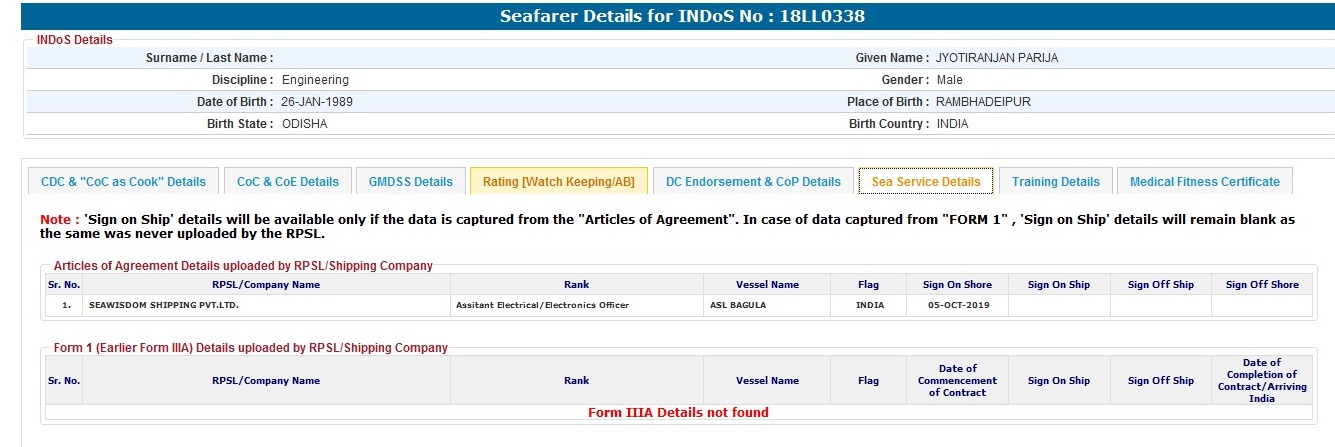Click the Date of Commencement of Contract header
Viewport: 1335px width, 447px height.
[x=957, y=380]
